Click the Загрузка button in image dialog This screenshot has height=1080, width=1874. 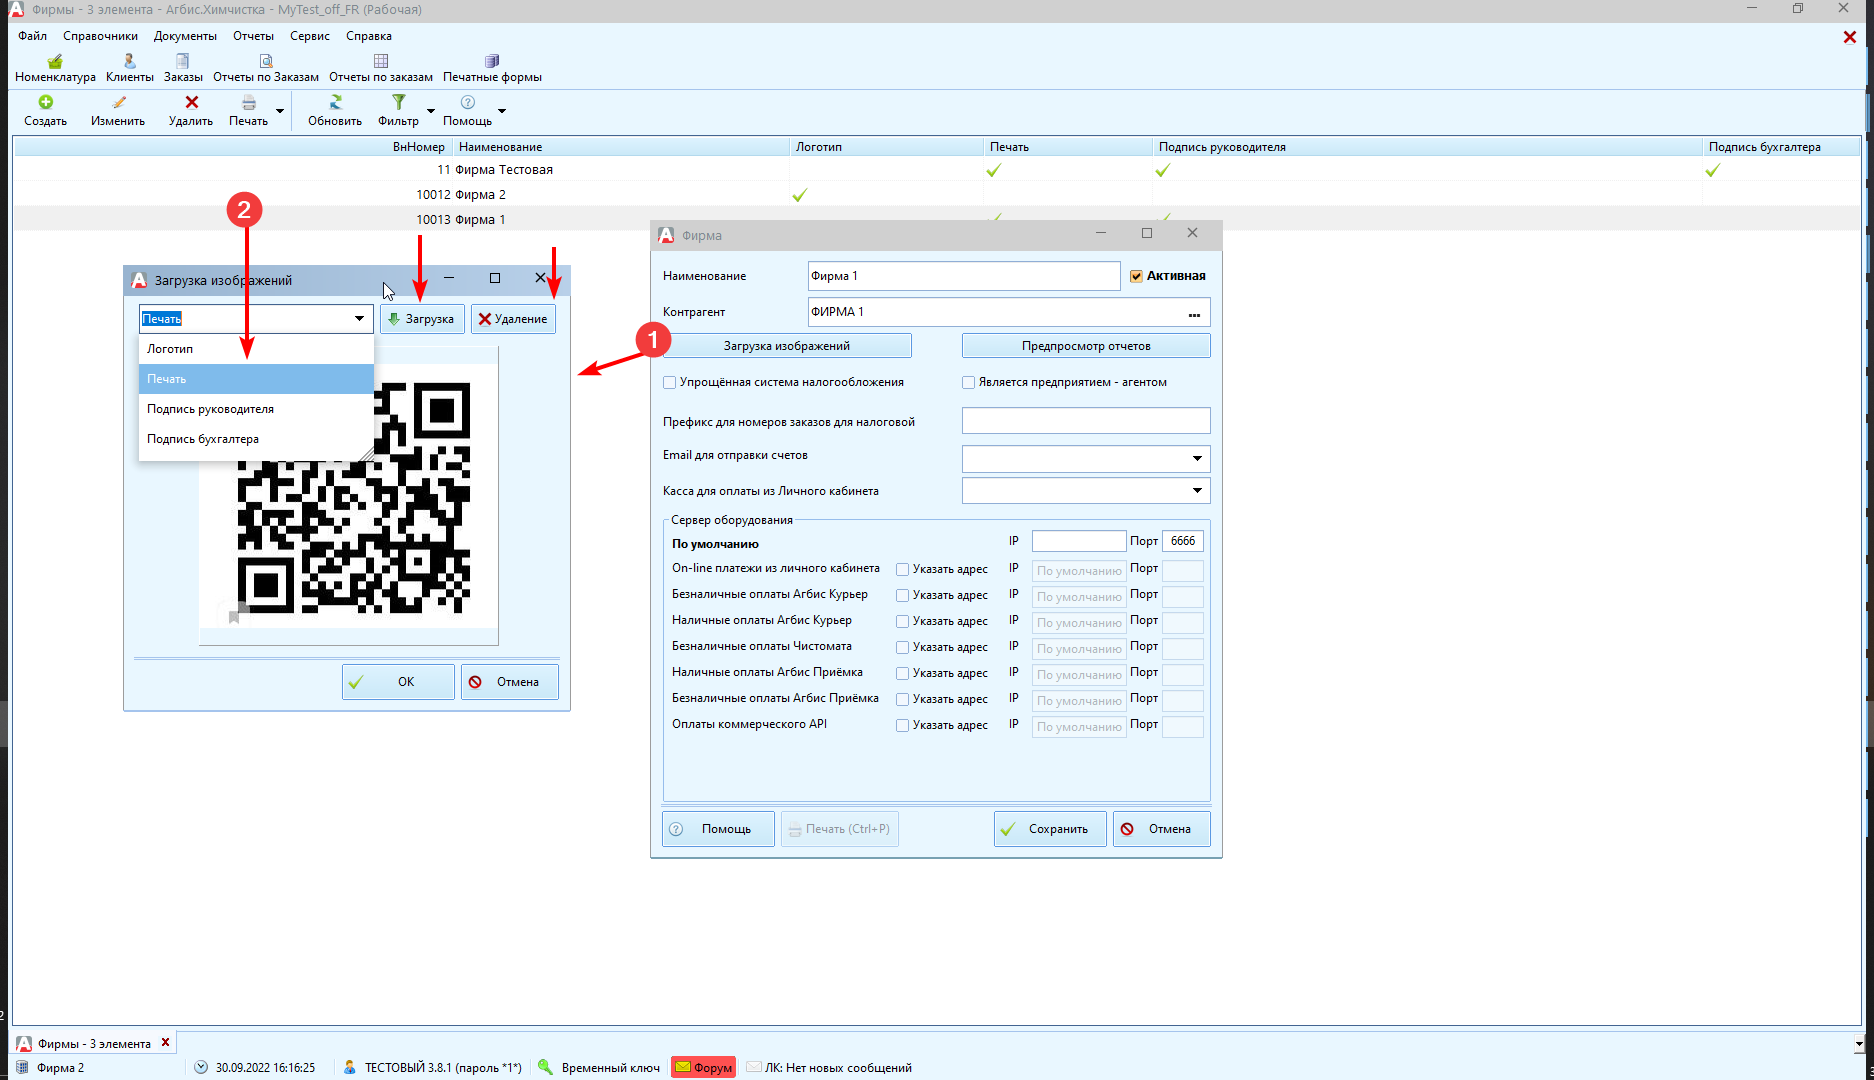click(x=422, y=319)
